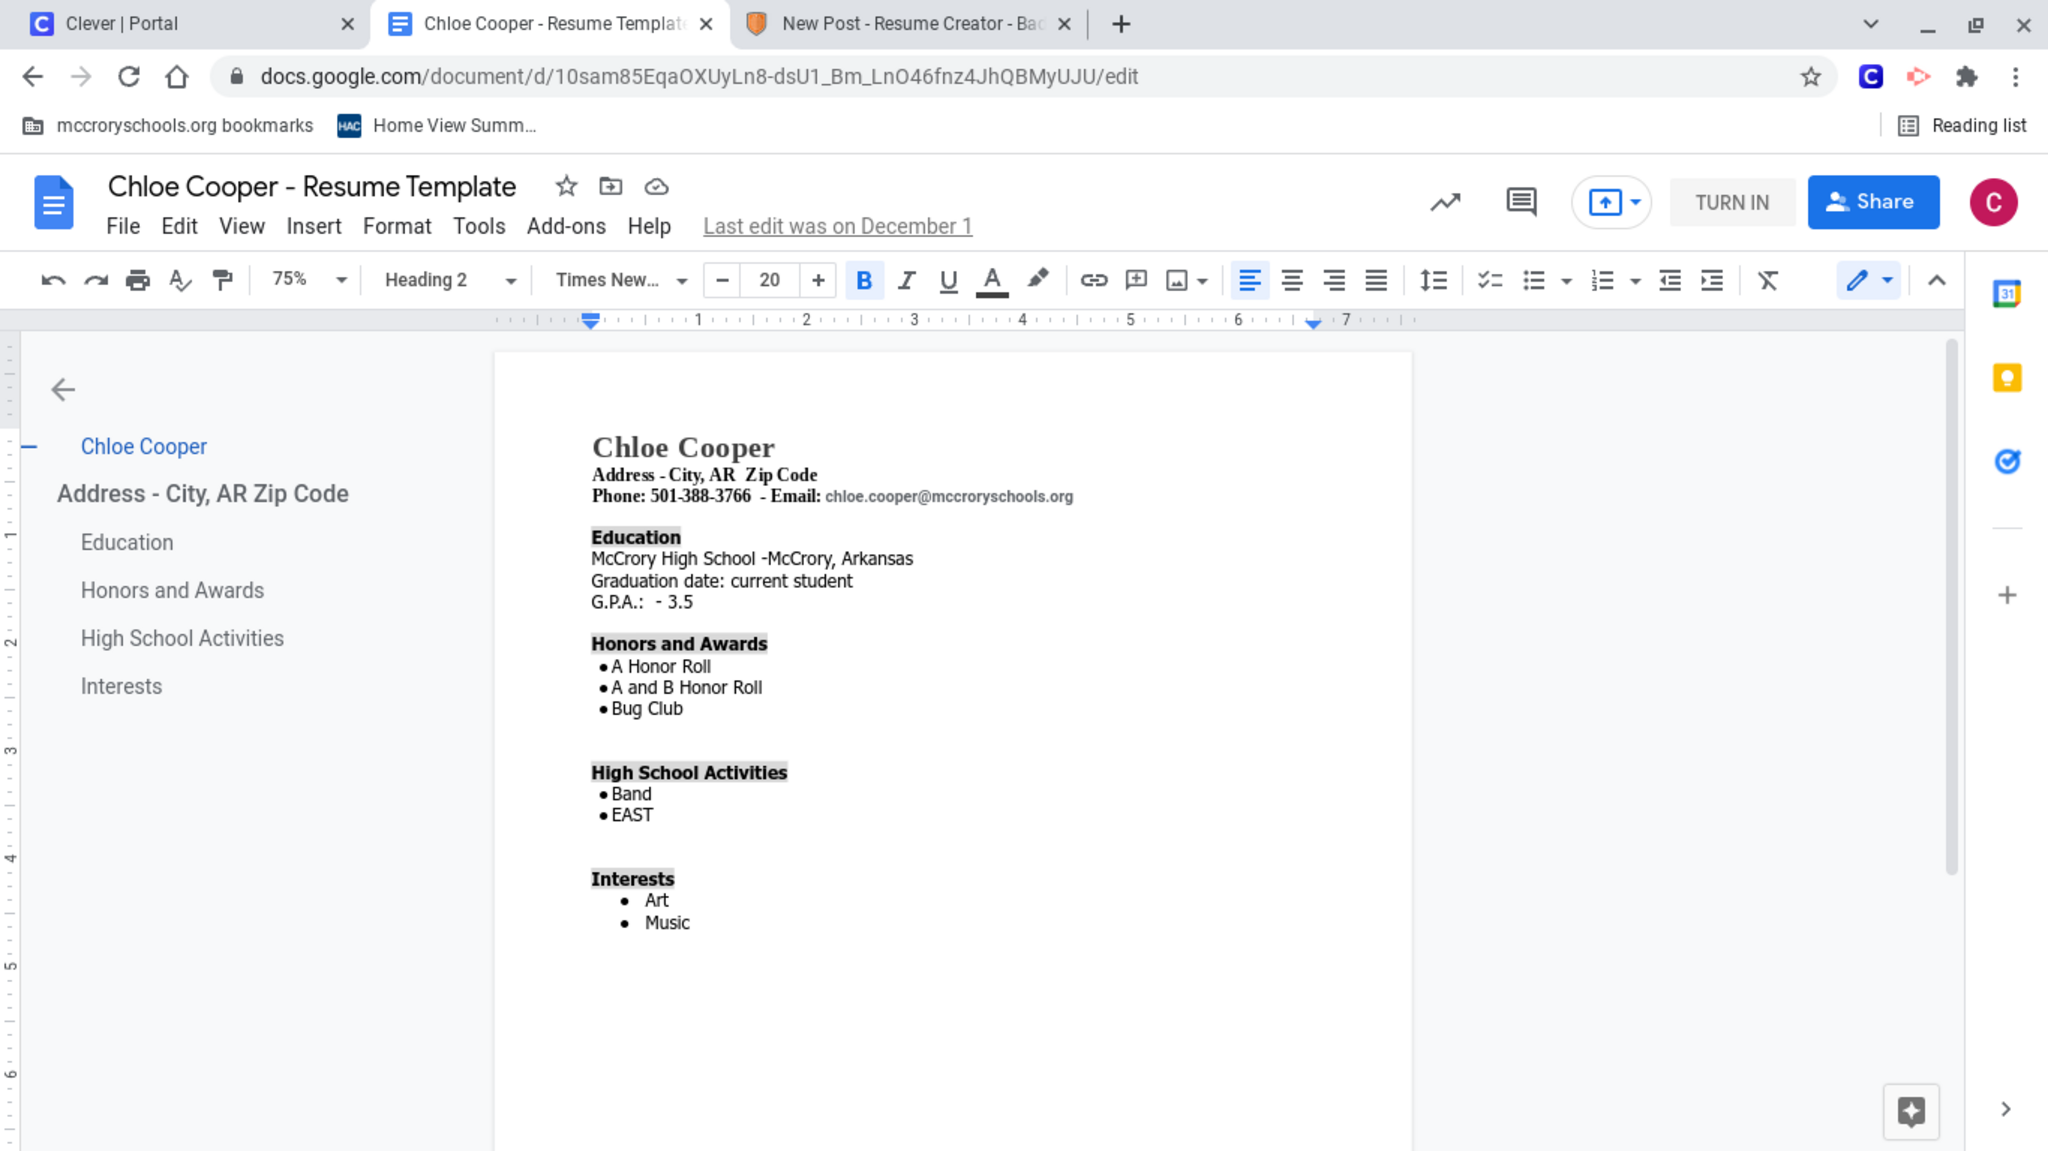Screen dimensions: 2048x1151
Task: Select Honors and Awards in outline
Action: pos(172,591)
